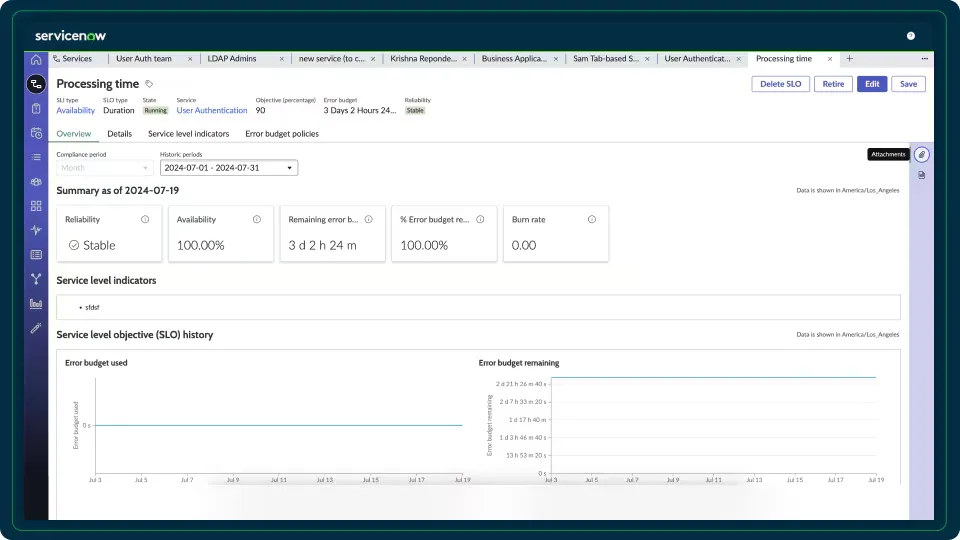
Task: Click the info icon on Availability card
Action: tap(257, 219)
